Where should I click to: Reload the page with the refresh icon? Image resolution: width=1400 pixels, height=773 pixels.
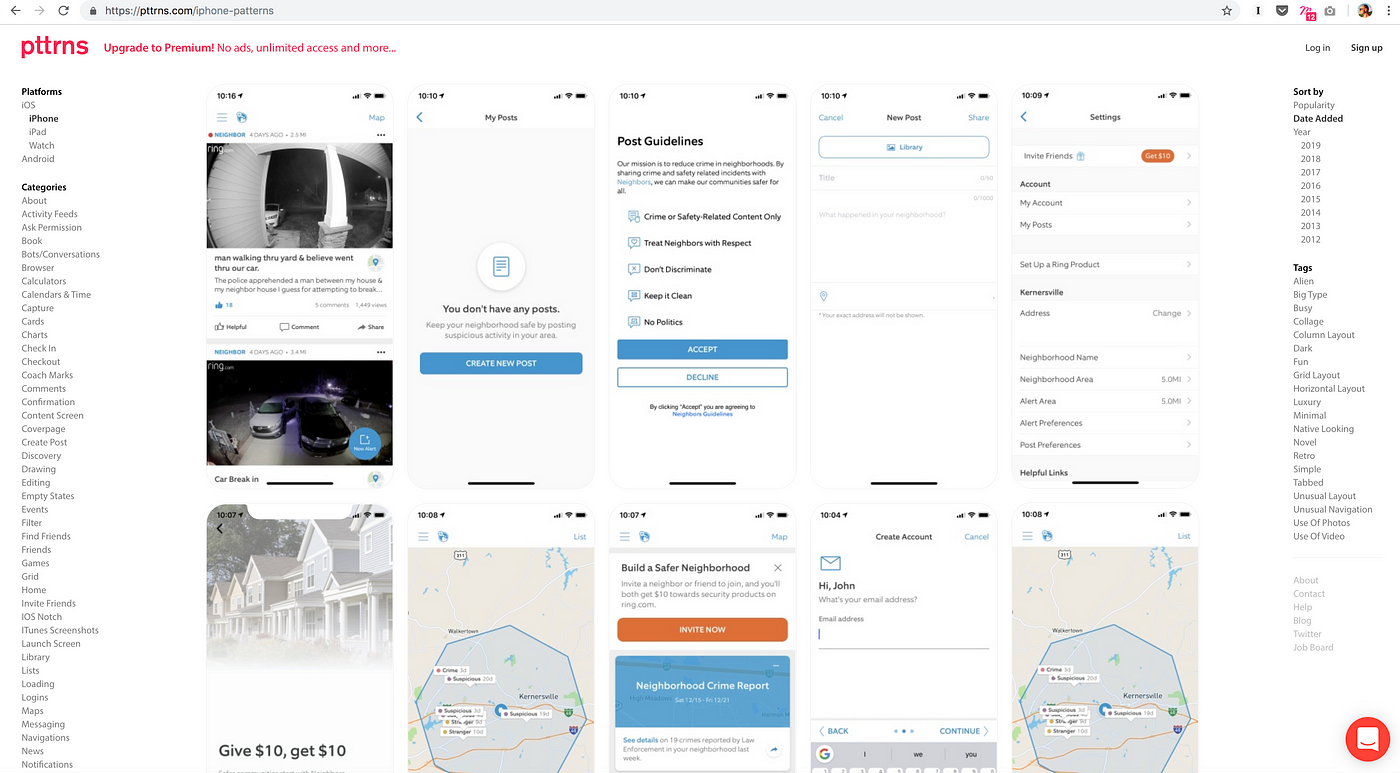point(64,11)
